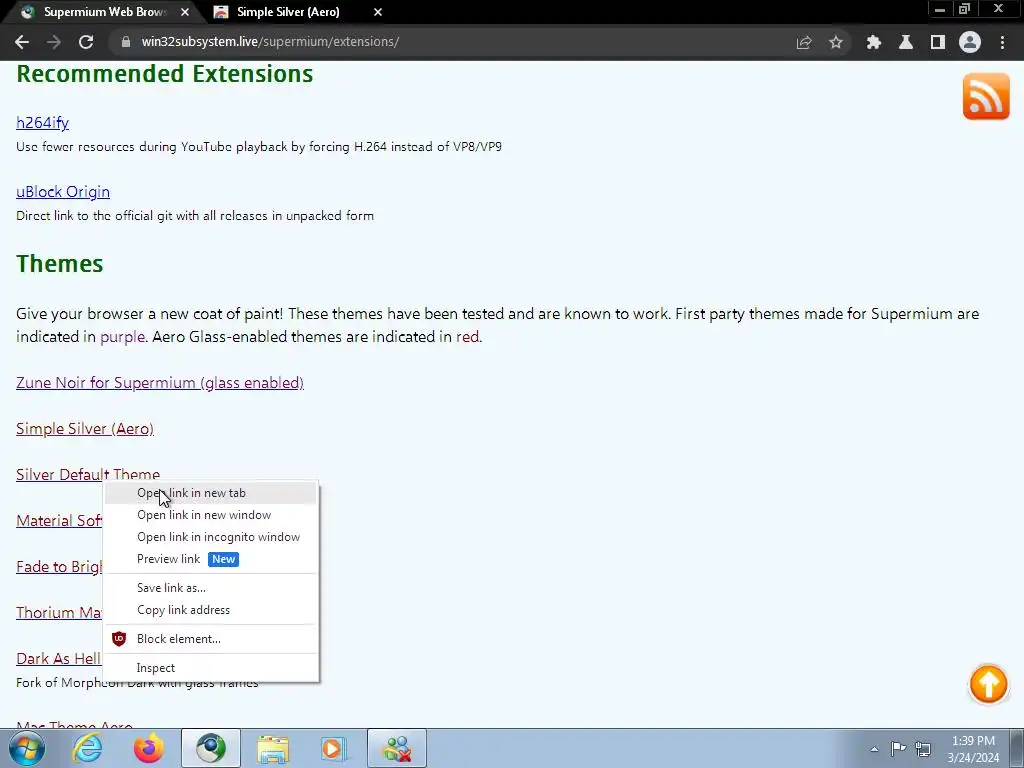Launch Internet Explorer from taskbar

click(87, 748)
